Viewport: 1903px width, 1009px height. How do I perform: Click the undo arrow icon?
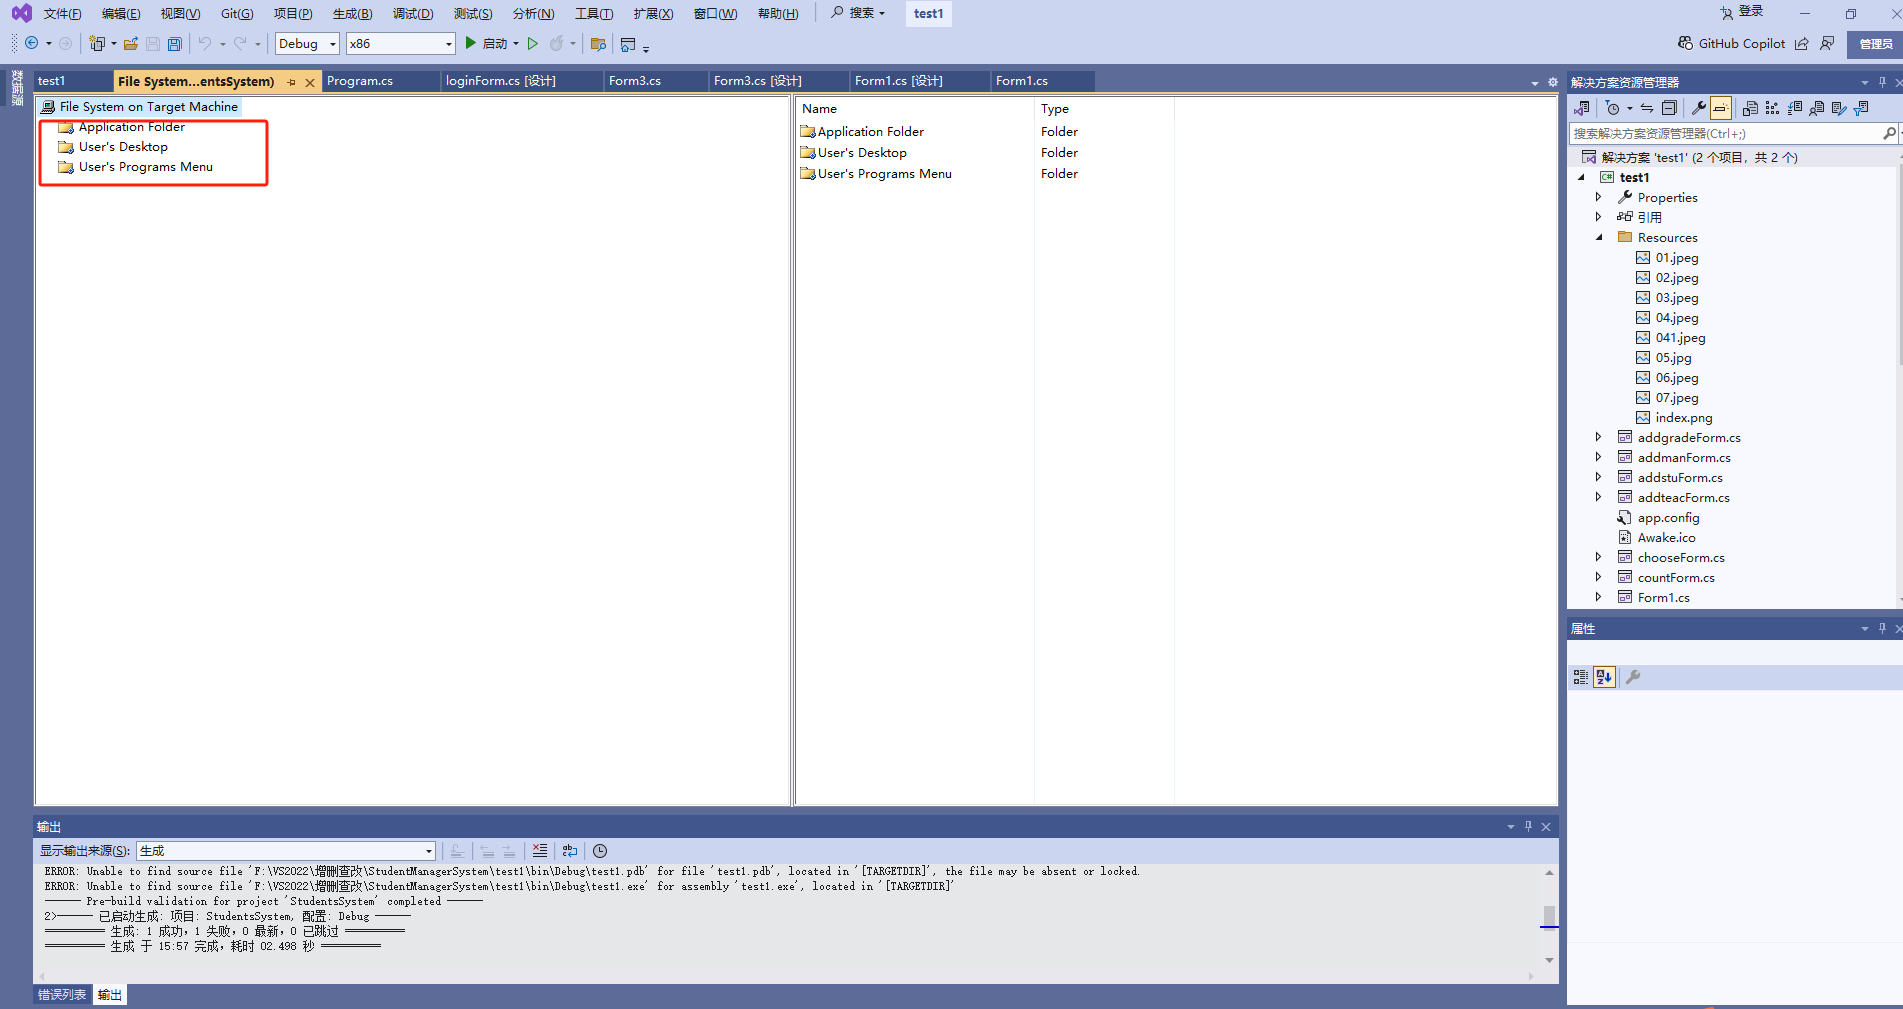coord(204,43)
